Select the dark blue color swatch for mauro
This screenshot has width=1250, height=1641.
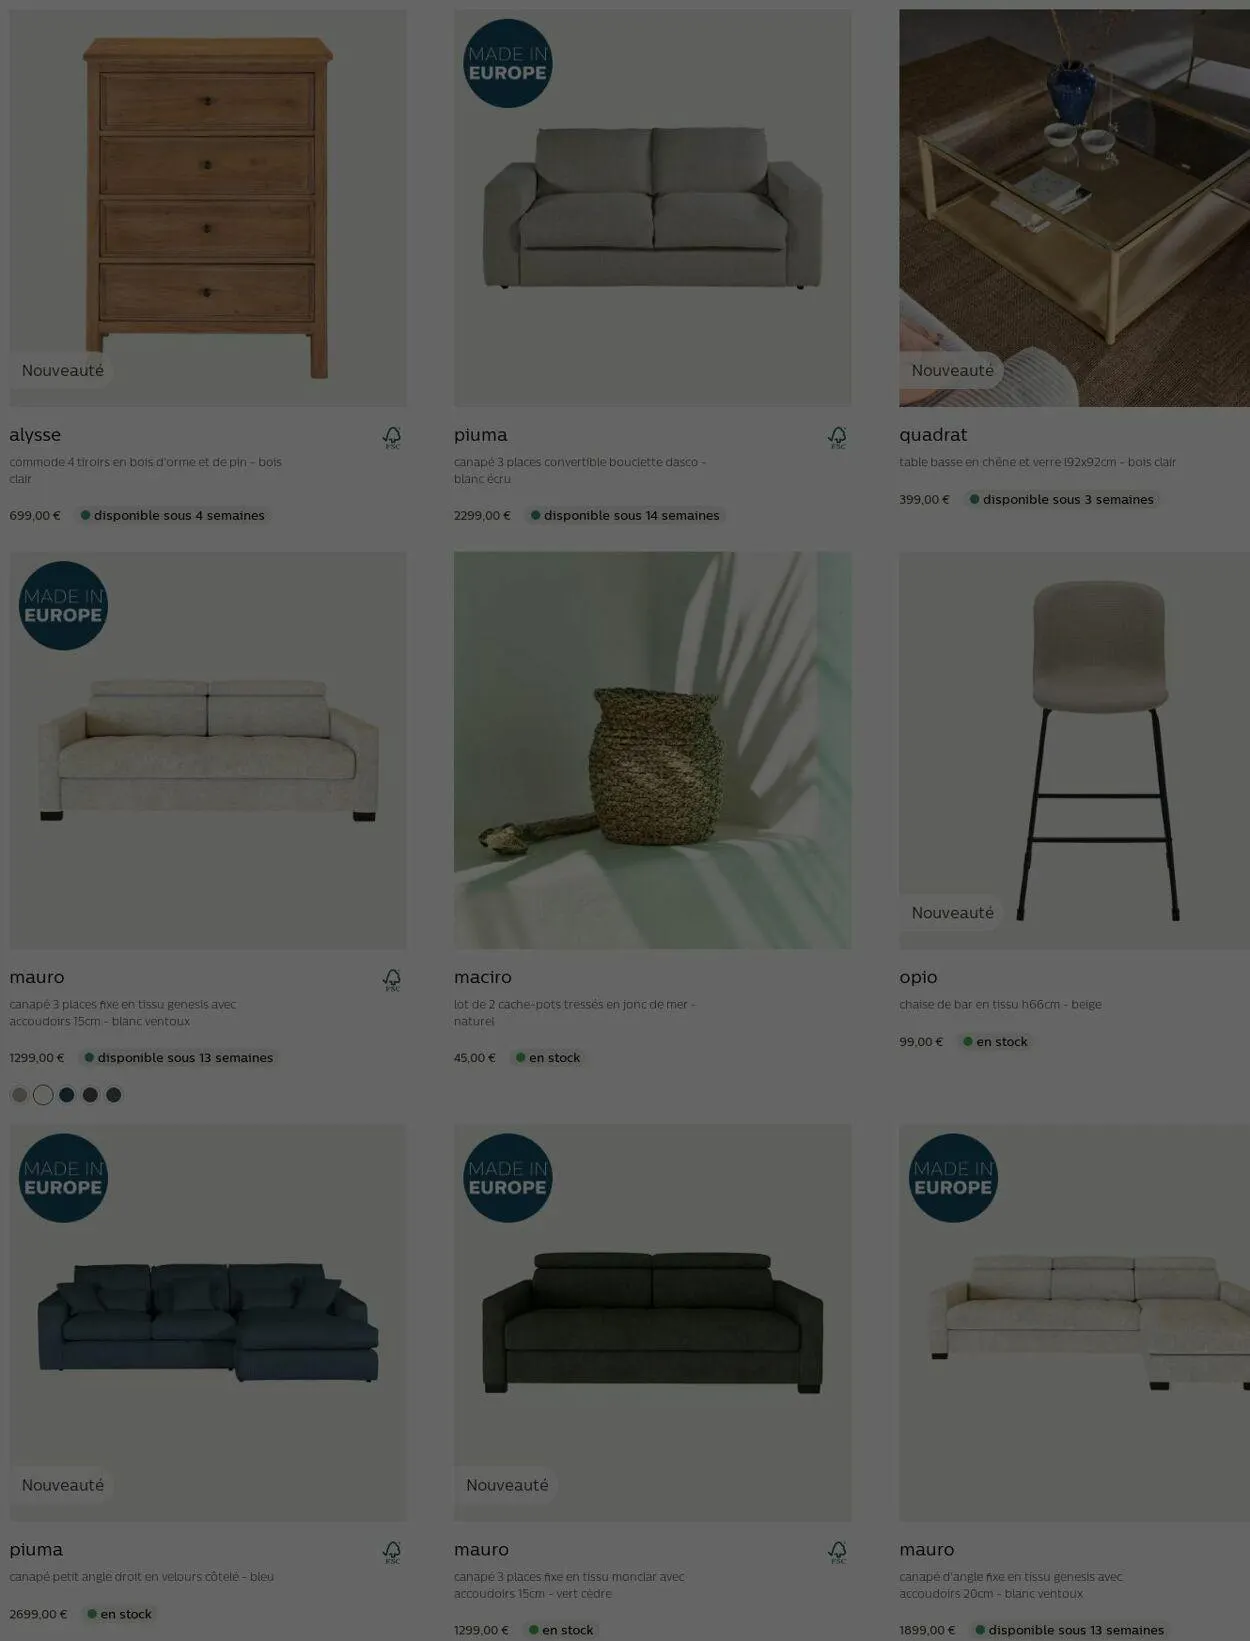point(67,1095)
